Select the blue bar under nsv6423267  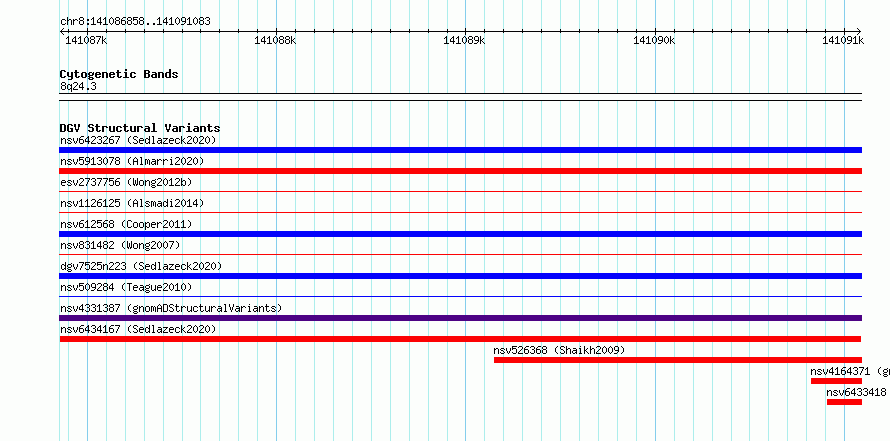[460, 150]
